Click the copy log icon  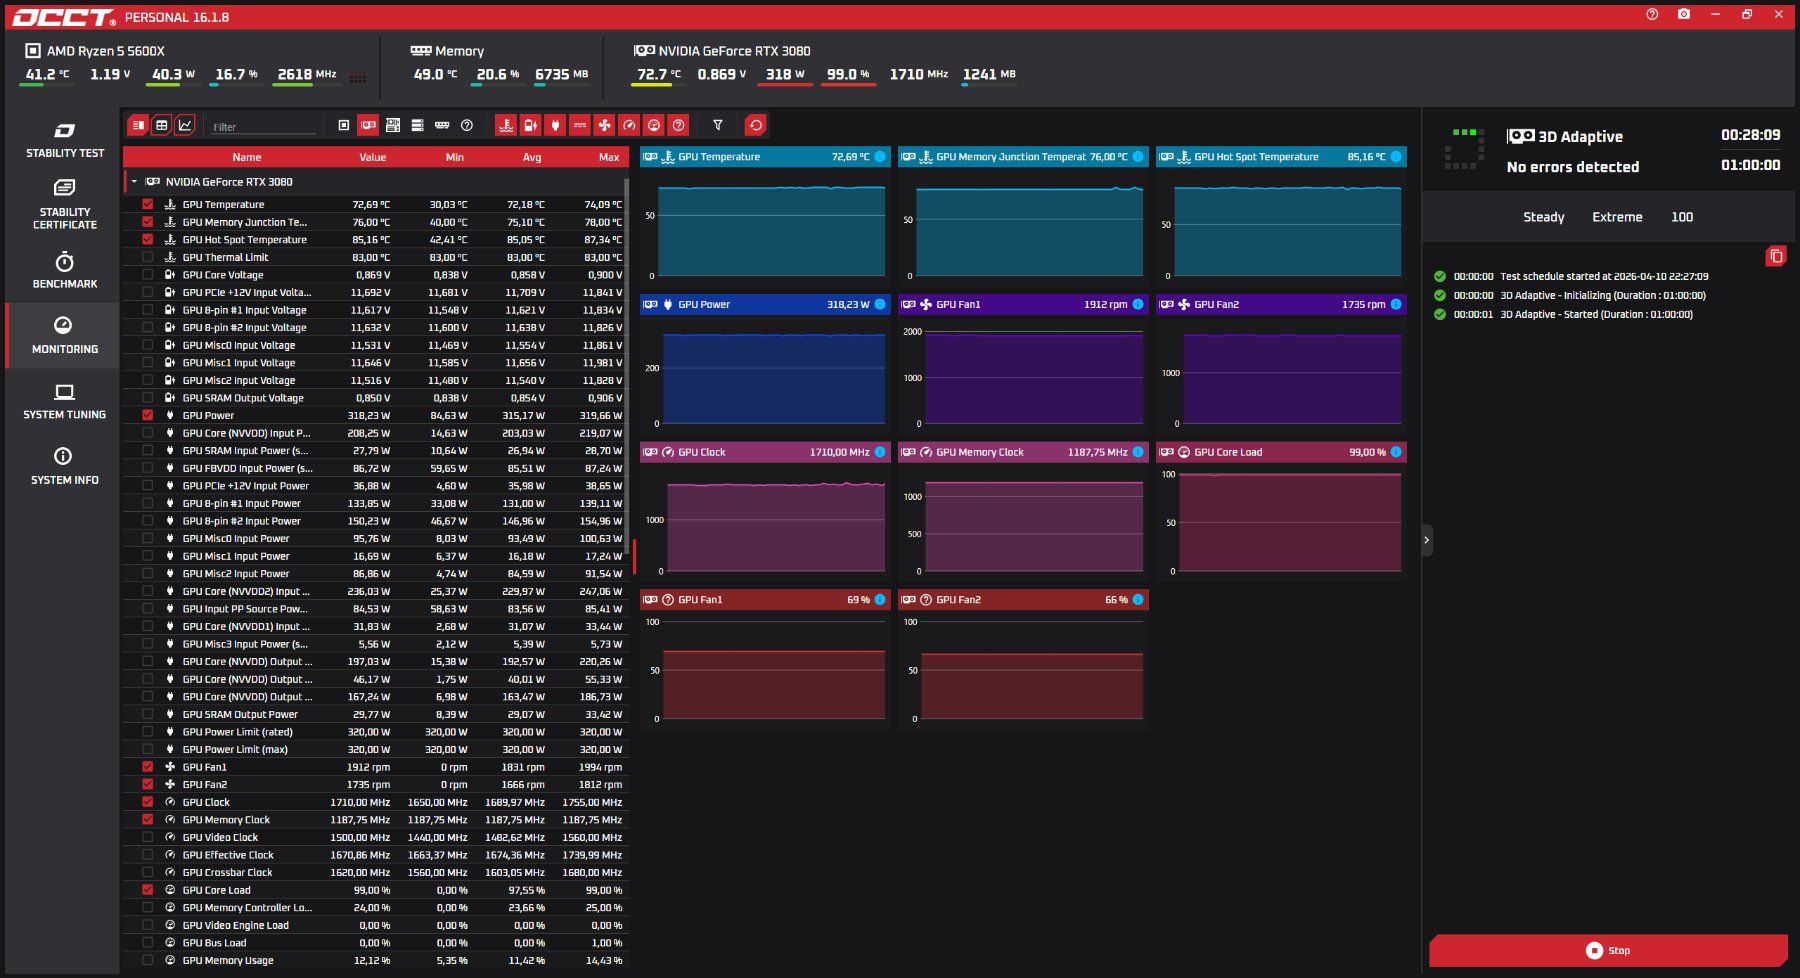(x=1776, y=256)
